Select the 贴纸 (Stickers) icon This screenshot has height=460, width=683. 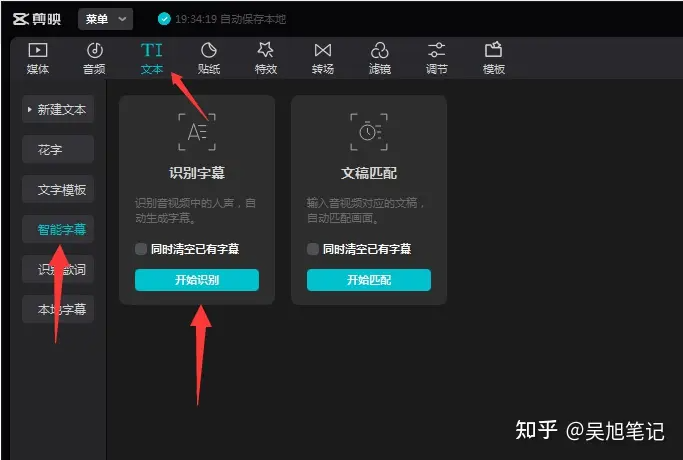coord(208,51)
